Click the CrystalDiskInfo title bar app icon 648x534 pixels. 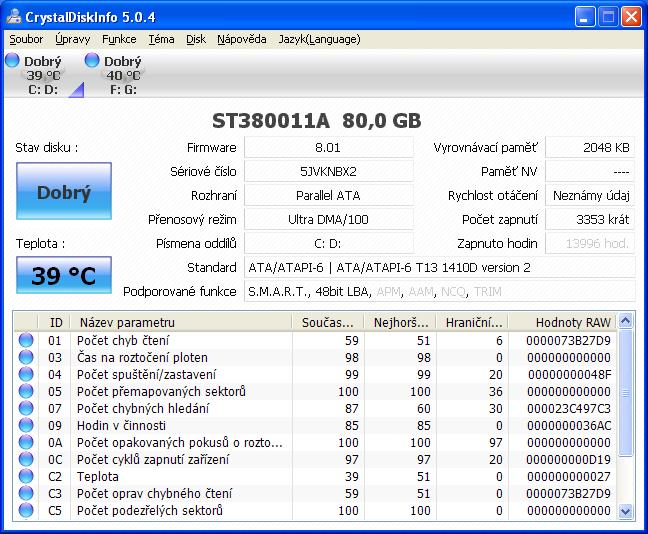coord(14,17)
